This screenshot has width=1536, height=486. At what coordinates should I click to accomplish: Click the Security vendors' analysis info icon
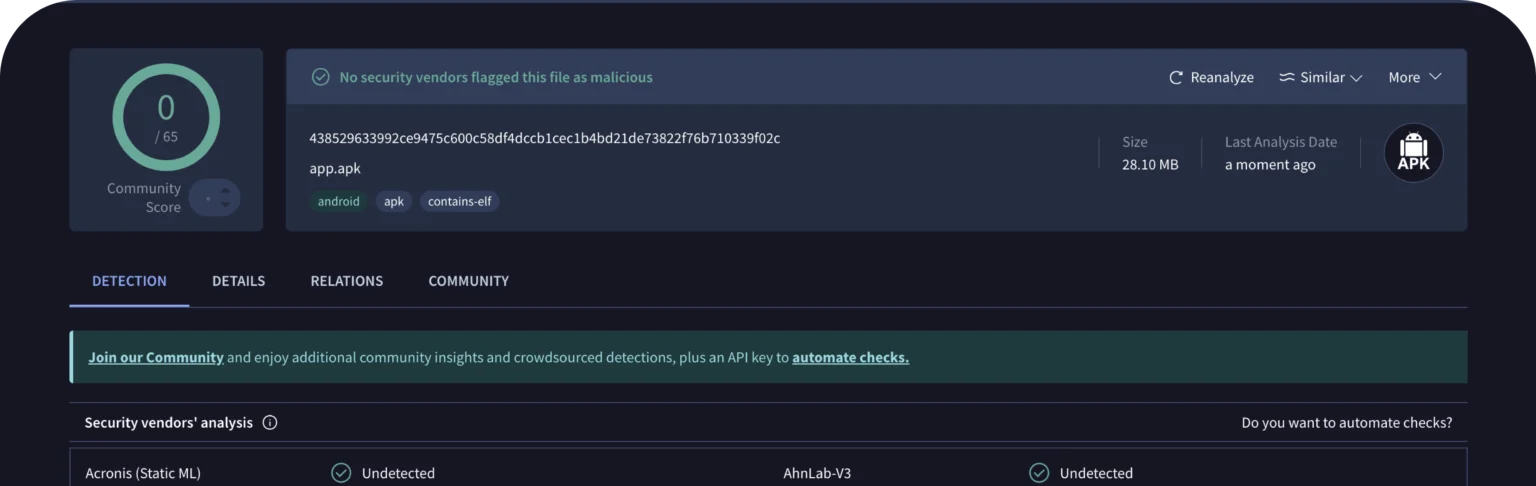click(270, 422)
